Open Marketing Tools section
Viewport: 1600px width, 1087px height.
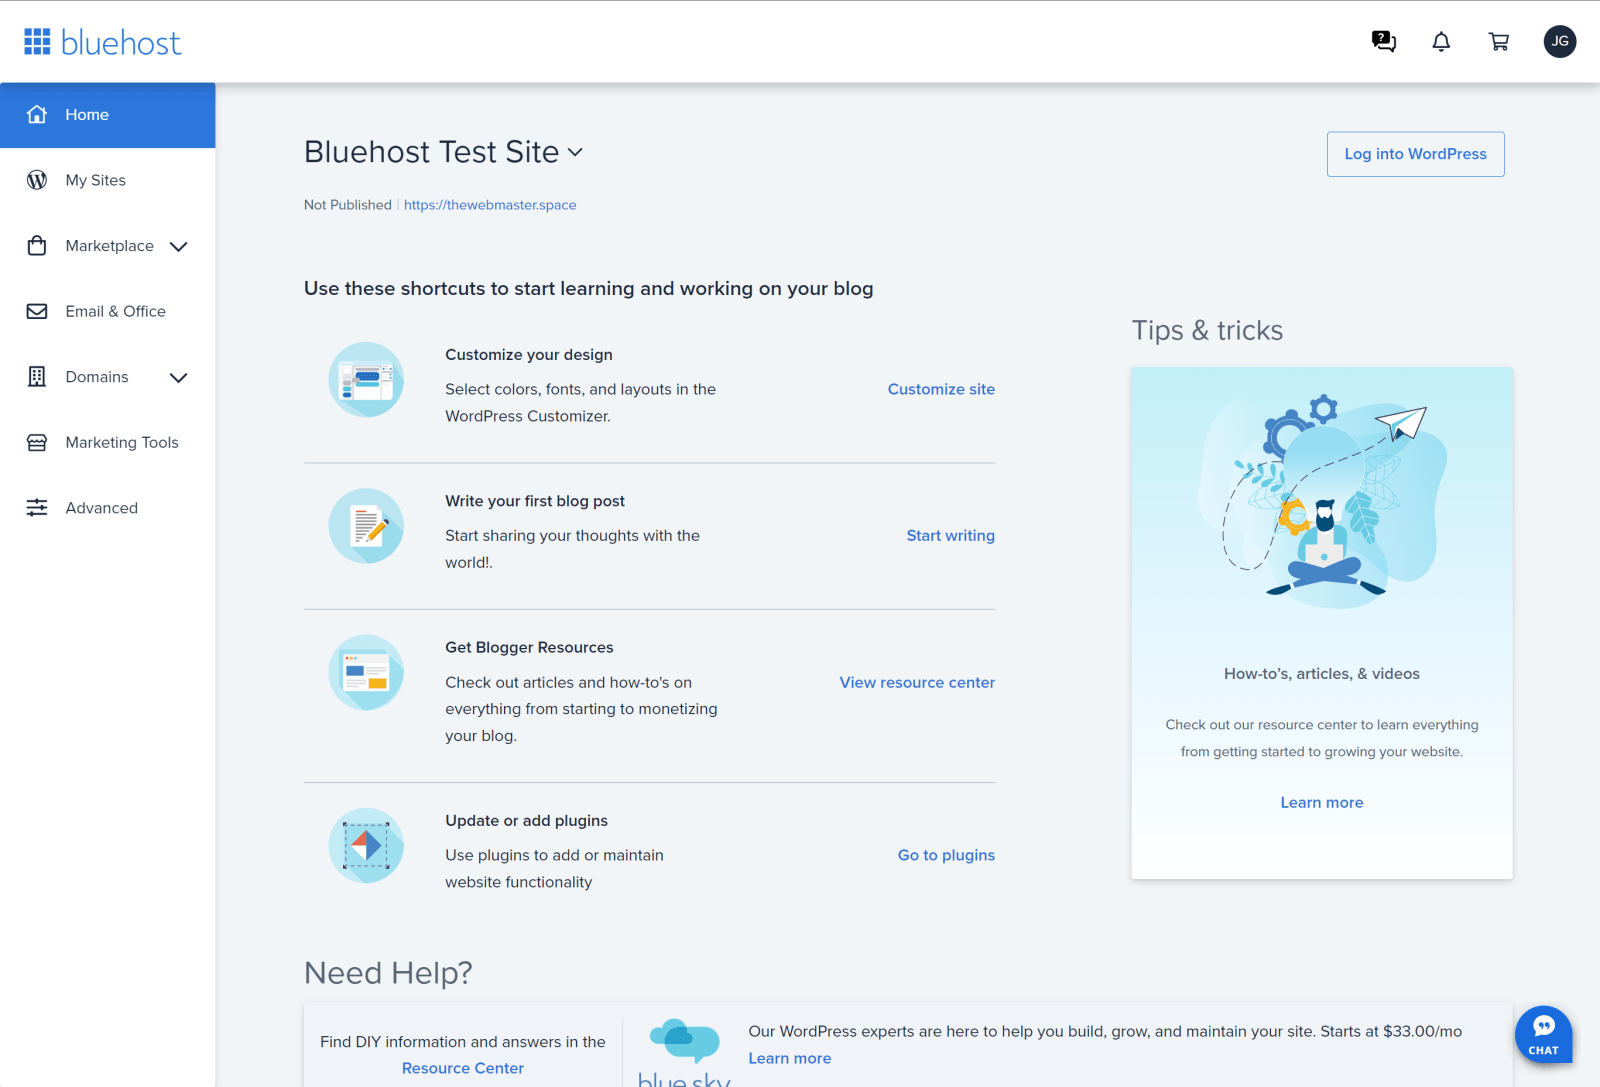pyautogui.click(x=108, y=442)
